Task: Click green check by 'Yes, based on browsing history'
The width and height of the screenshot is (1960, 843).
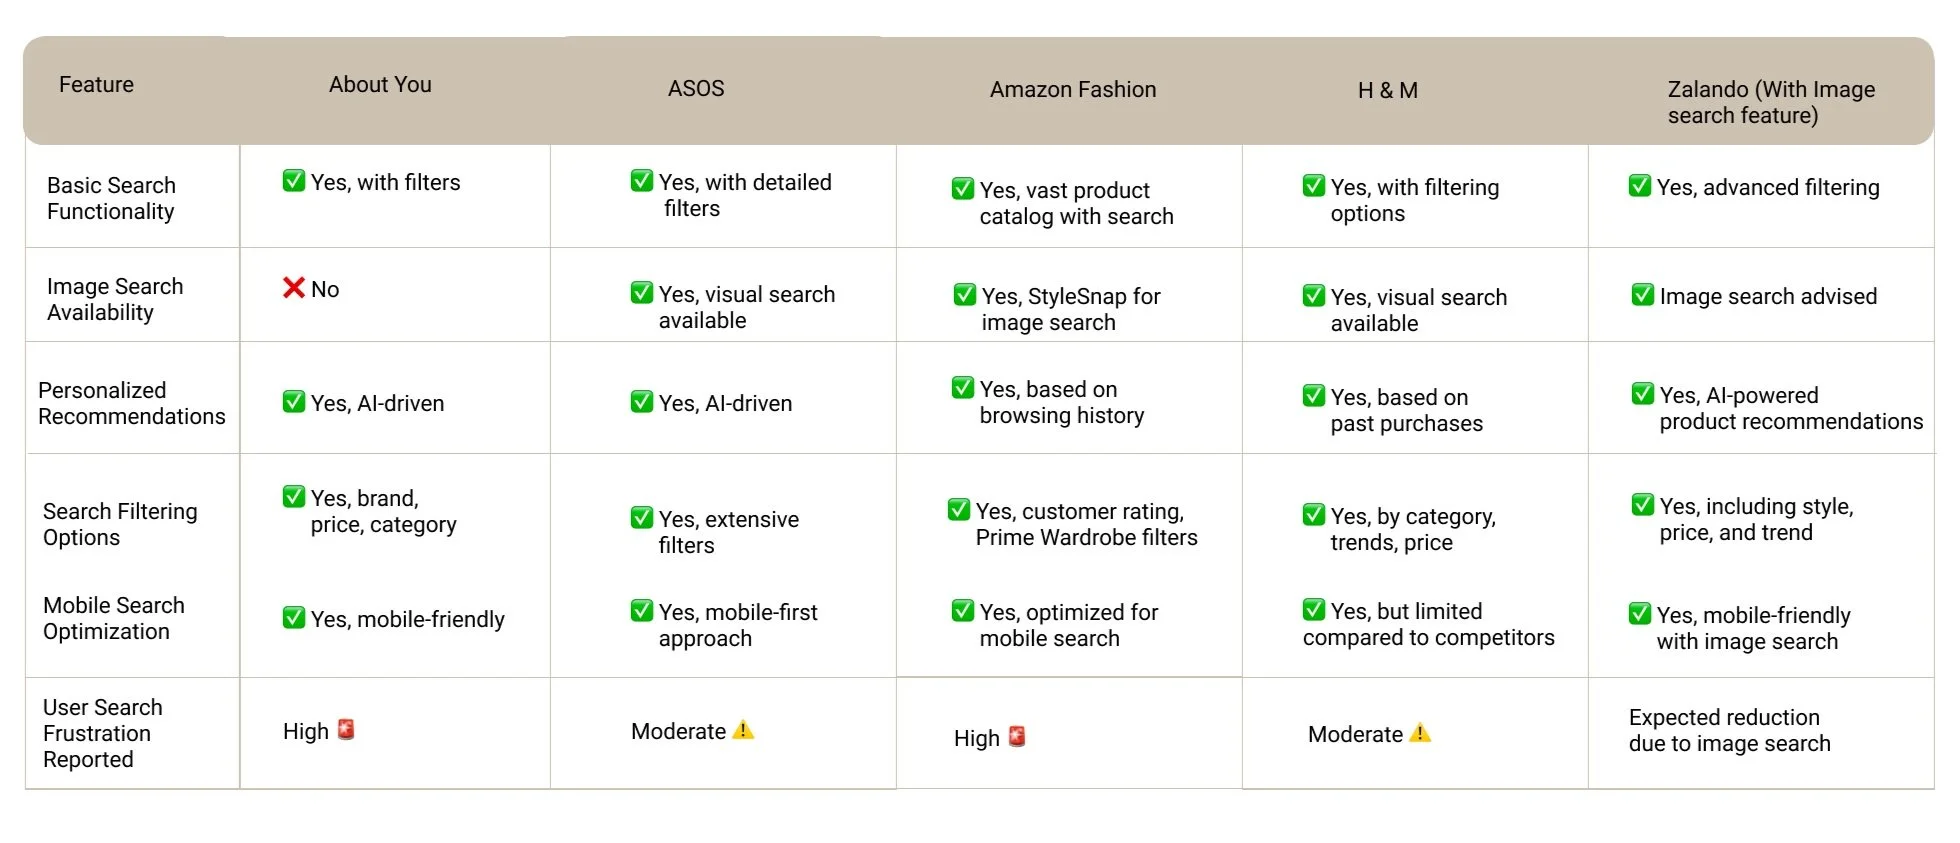Action: [x=963, y=387]
